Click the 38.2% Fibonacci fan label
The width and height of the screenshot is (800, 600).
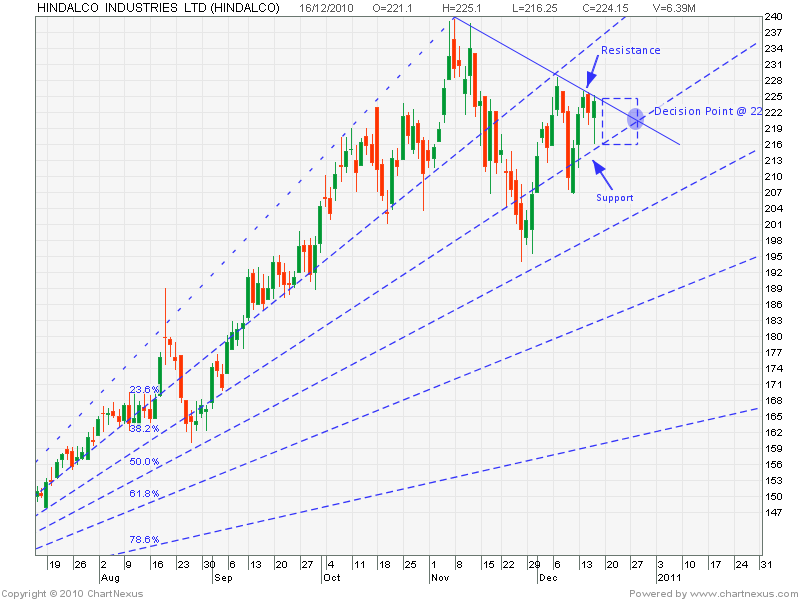(144, 429)
